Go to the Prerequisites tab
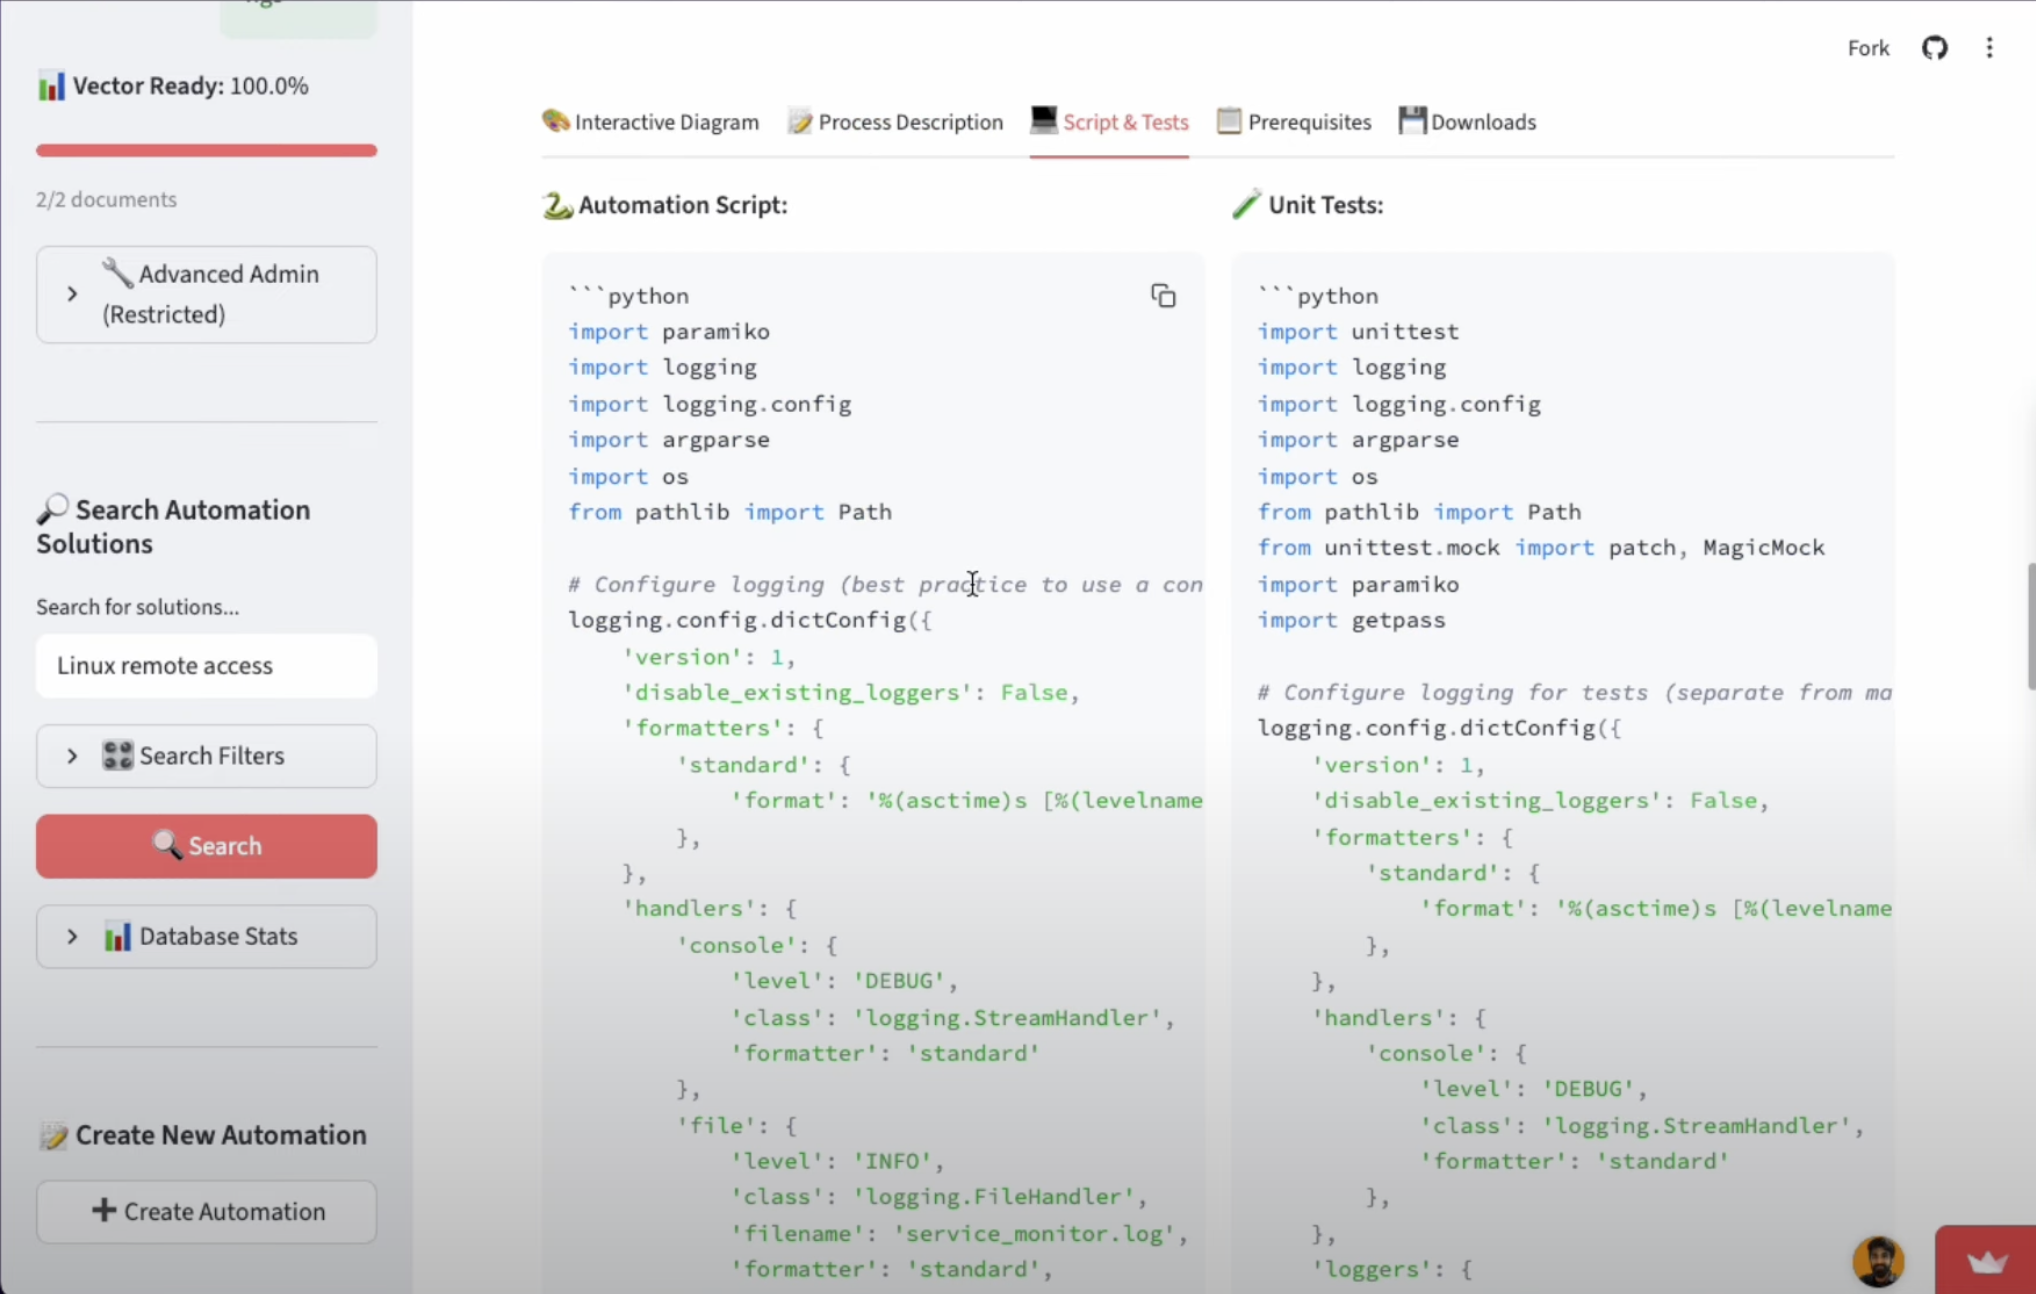Image resolution: width=2036 pixels, height=1294 pixels. point(1294,122)
